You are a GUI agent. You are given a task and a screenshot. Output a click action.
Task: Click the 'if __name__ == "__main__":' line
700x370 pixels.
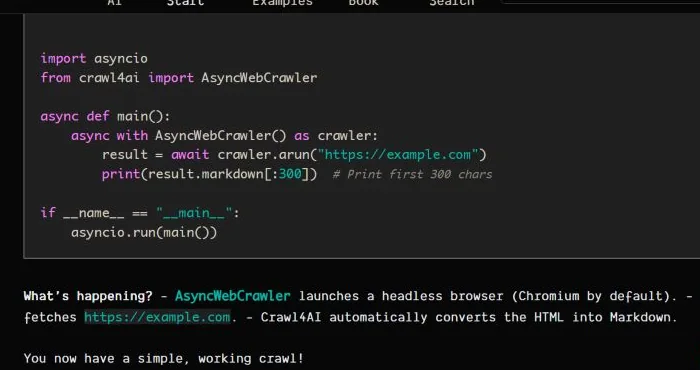click(x=140, y=213)
